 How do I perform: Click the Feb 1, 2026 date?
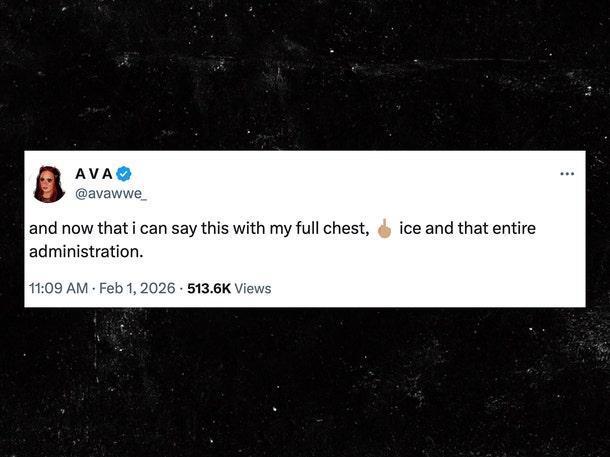click(x=139, y=288)
